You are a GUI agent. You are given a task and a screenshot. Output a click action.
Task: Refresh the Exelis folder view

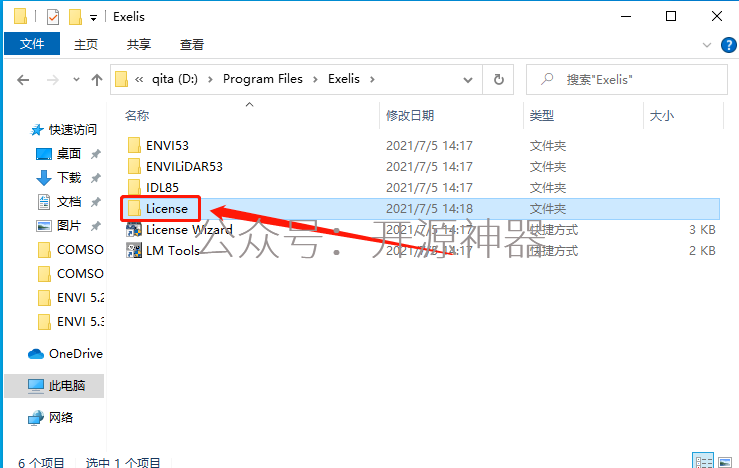coord(499,80)
